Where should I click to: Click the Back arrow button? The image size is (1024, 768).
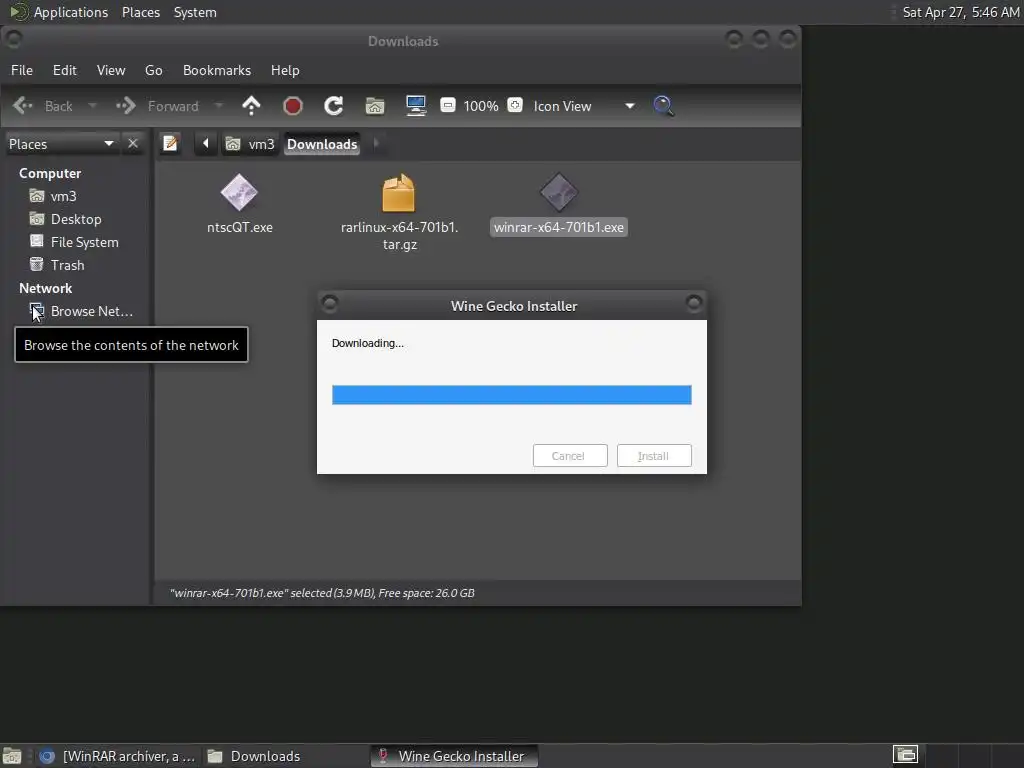(x=43, y=106)
